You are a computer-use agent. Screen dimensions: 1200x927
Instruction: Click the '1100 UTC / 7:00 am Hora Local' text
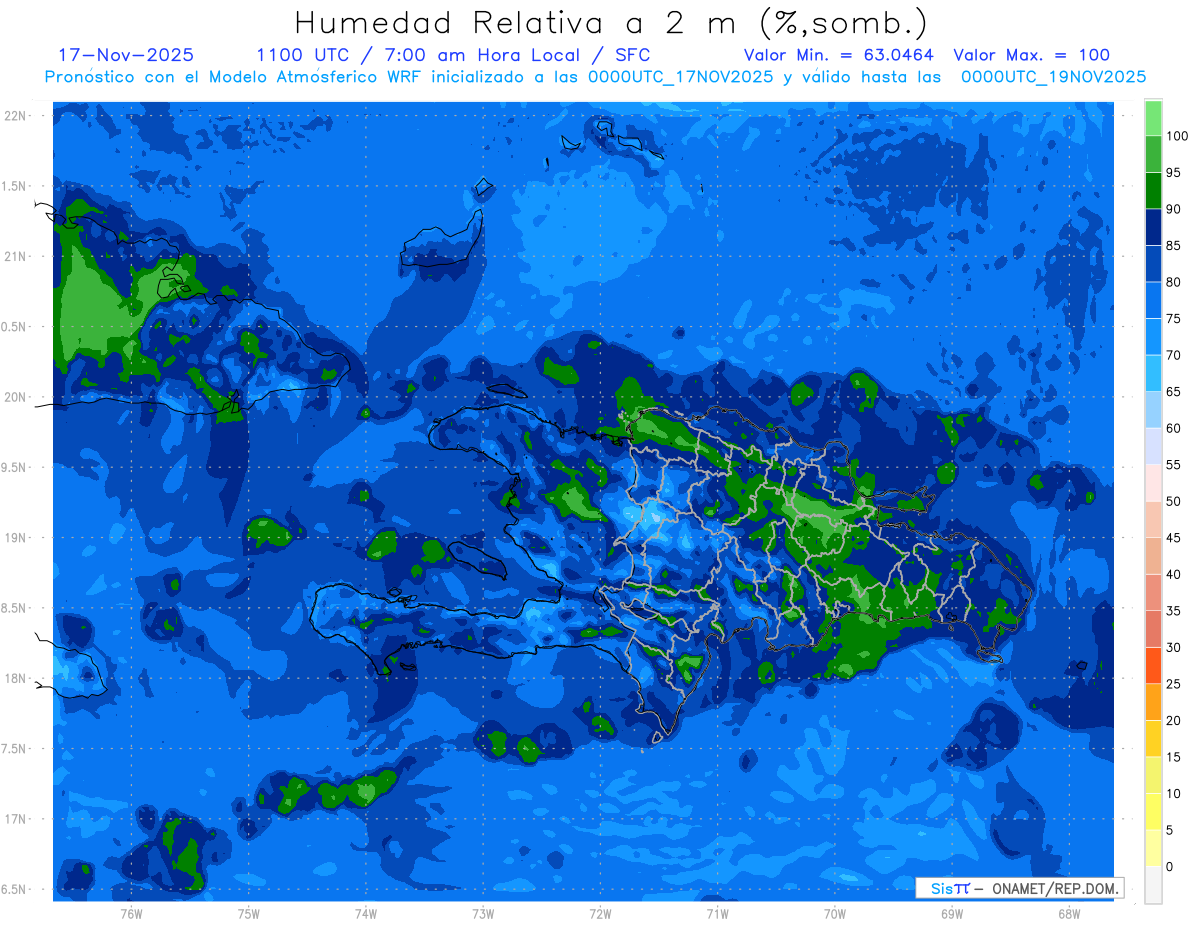point(420,55)
